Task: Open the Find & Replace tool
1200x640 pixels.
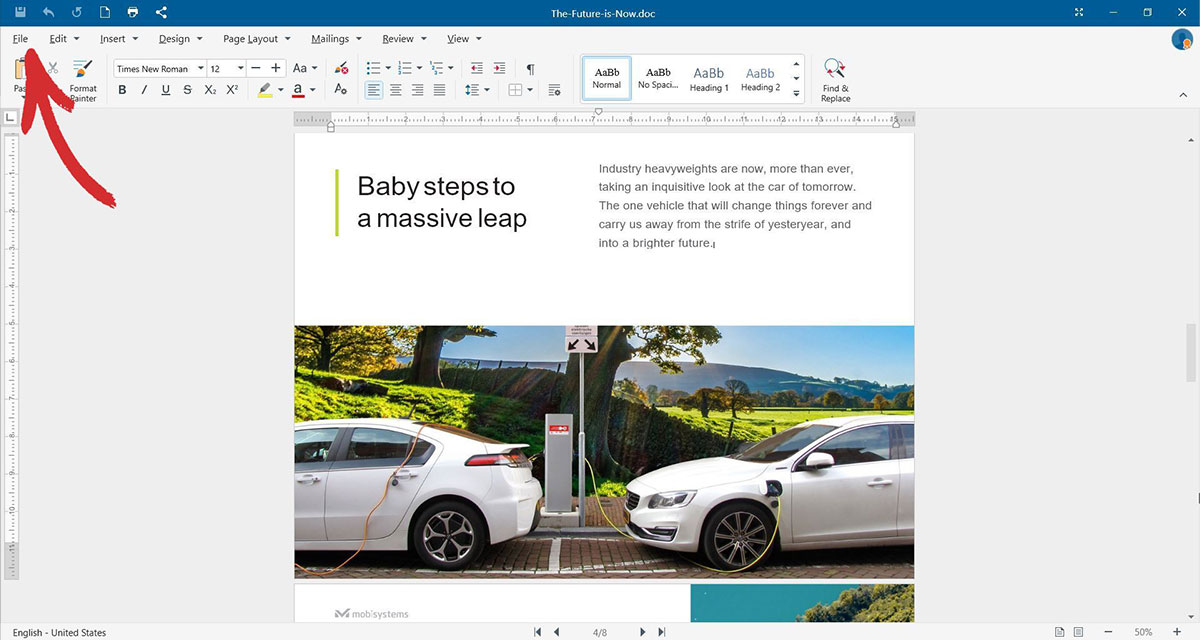Action: pyautogui.click(x=835, y=80)
